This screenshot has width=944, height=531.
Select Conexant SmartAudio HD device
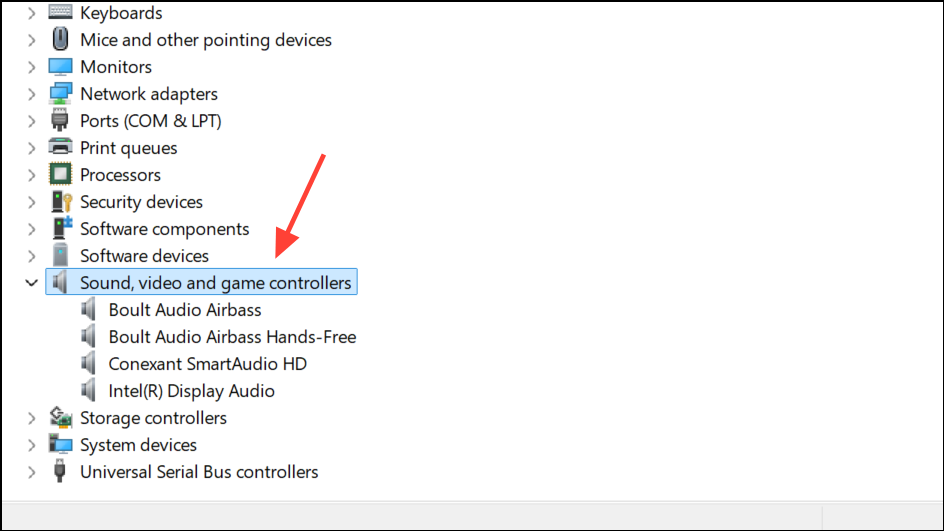coord(207,364)
